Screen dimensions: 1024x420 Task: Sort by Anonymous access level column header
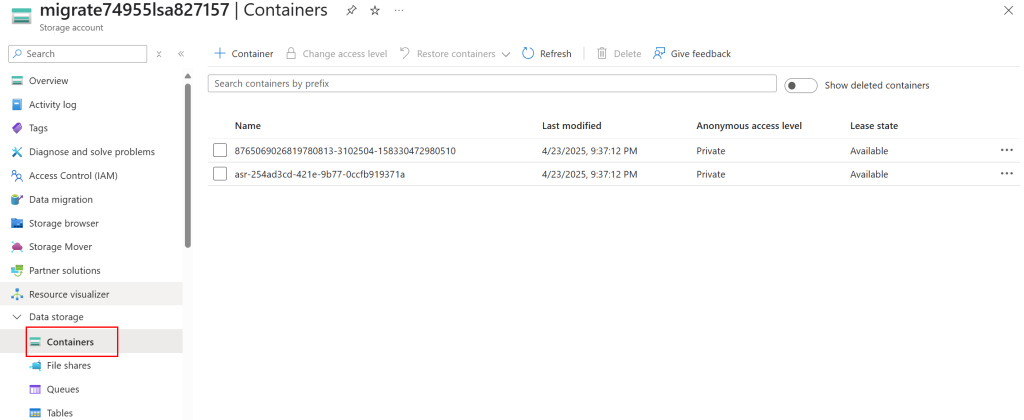pyautogui.click(x=748, y=125)
